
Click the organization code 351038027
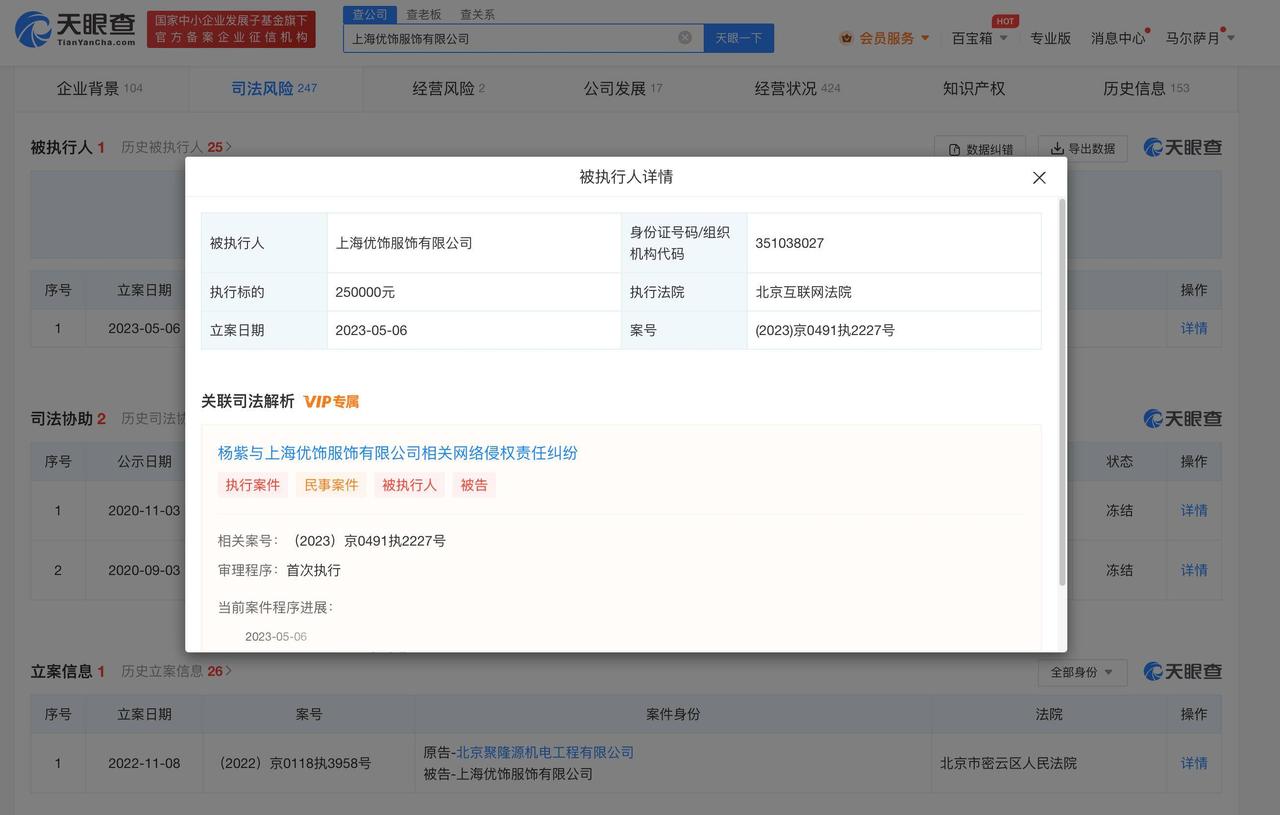790,243
